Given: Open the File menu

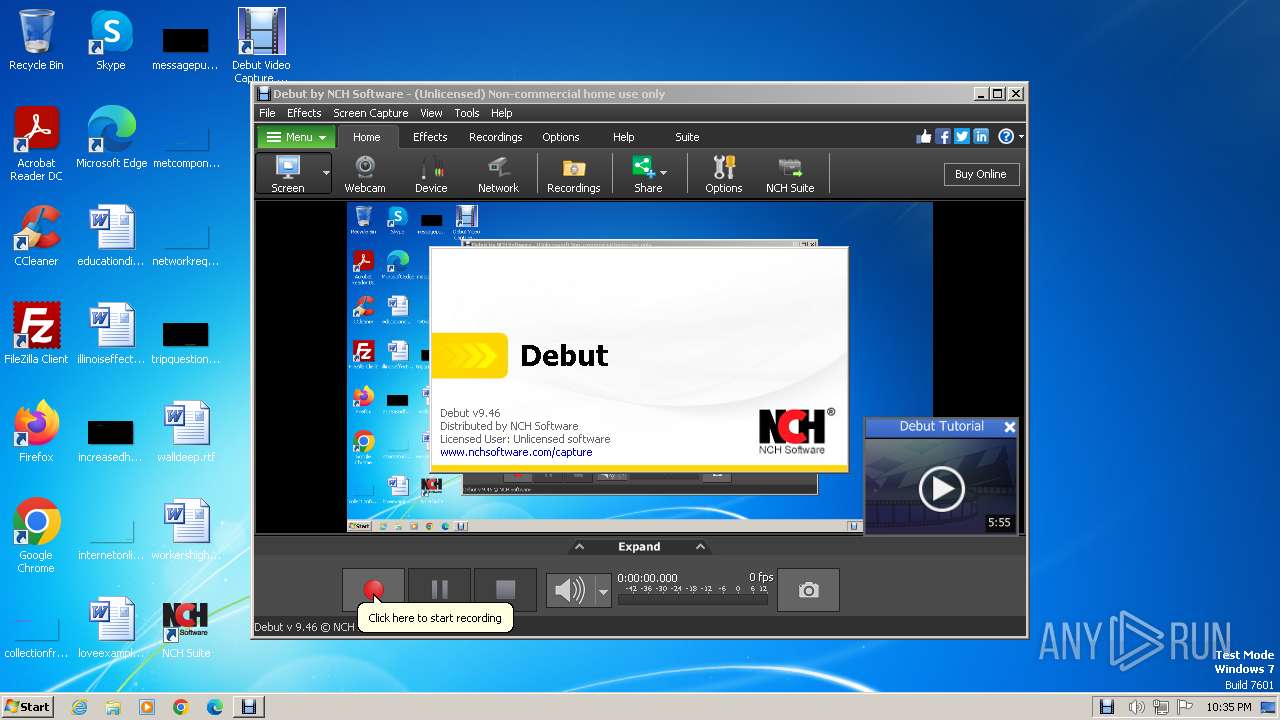Looking at the screenshot, I should [267, 113].
